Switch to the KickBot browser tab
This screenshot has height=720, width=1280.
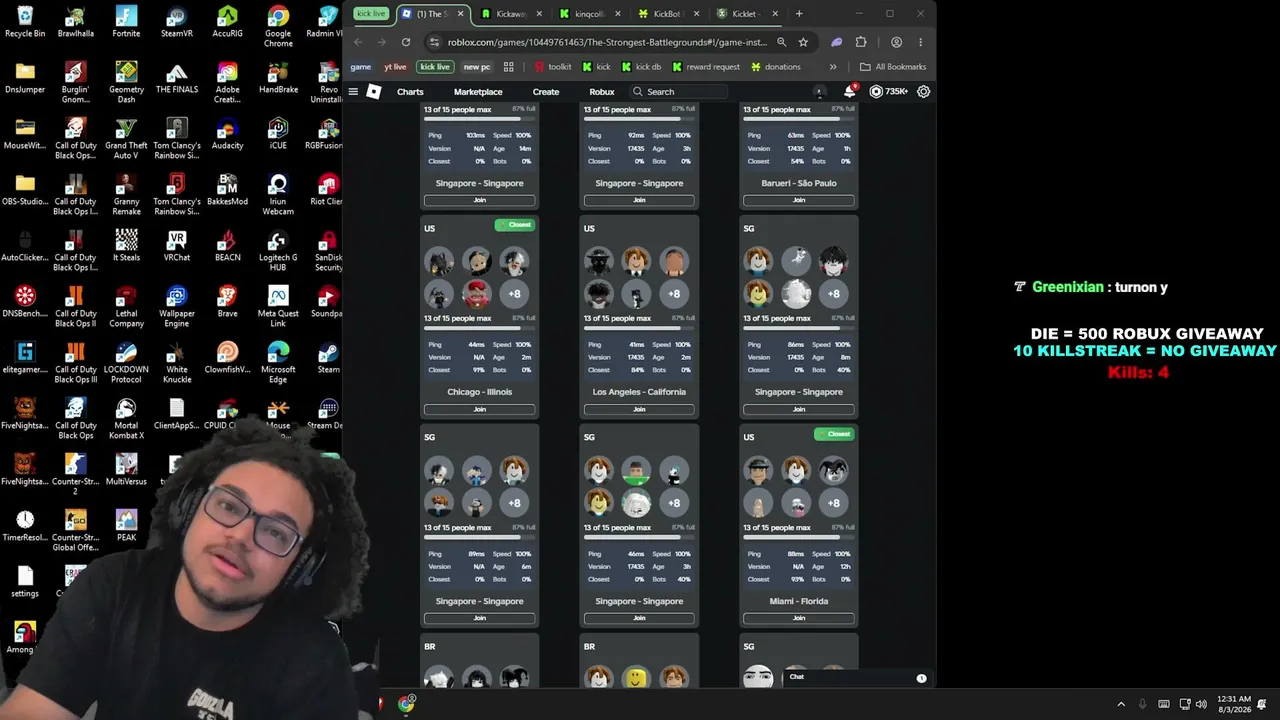[667, 14]
